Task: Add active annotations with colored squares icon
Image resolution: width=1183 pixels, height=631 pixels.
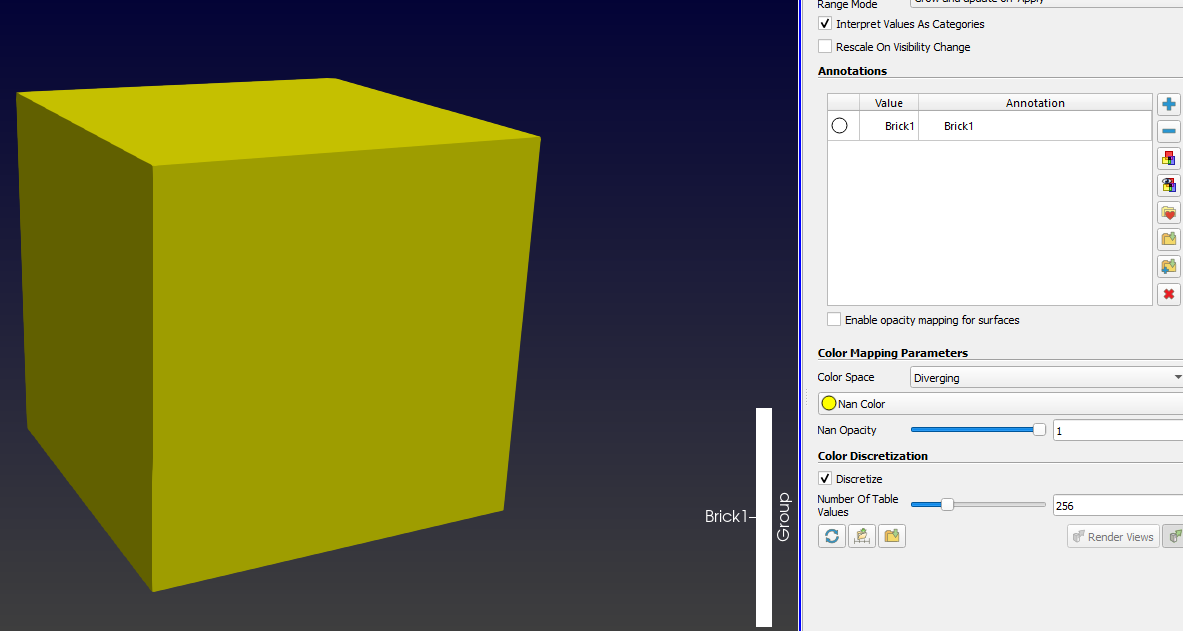Action: (x=1168, y=159)
